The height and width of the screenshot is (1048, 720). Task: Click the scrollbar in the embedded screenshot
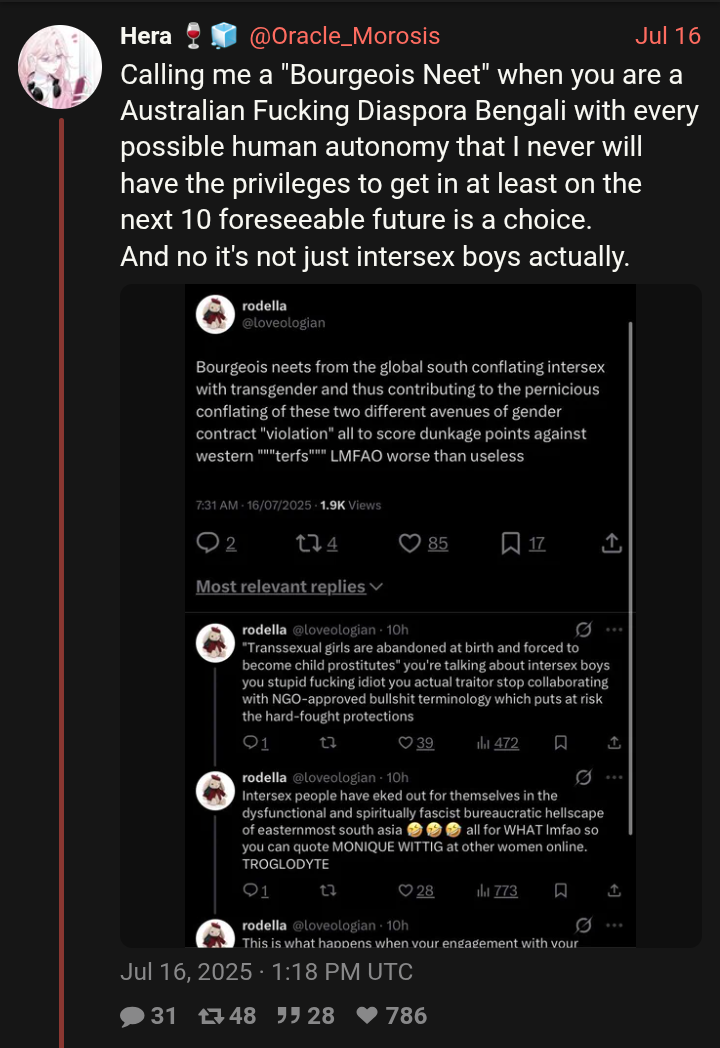(630, 578)
